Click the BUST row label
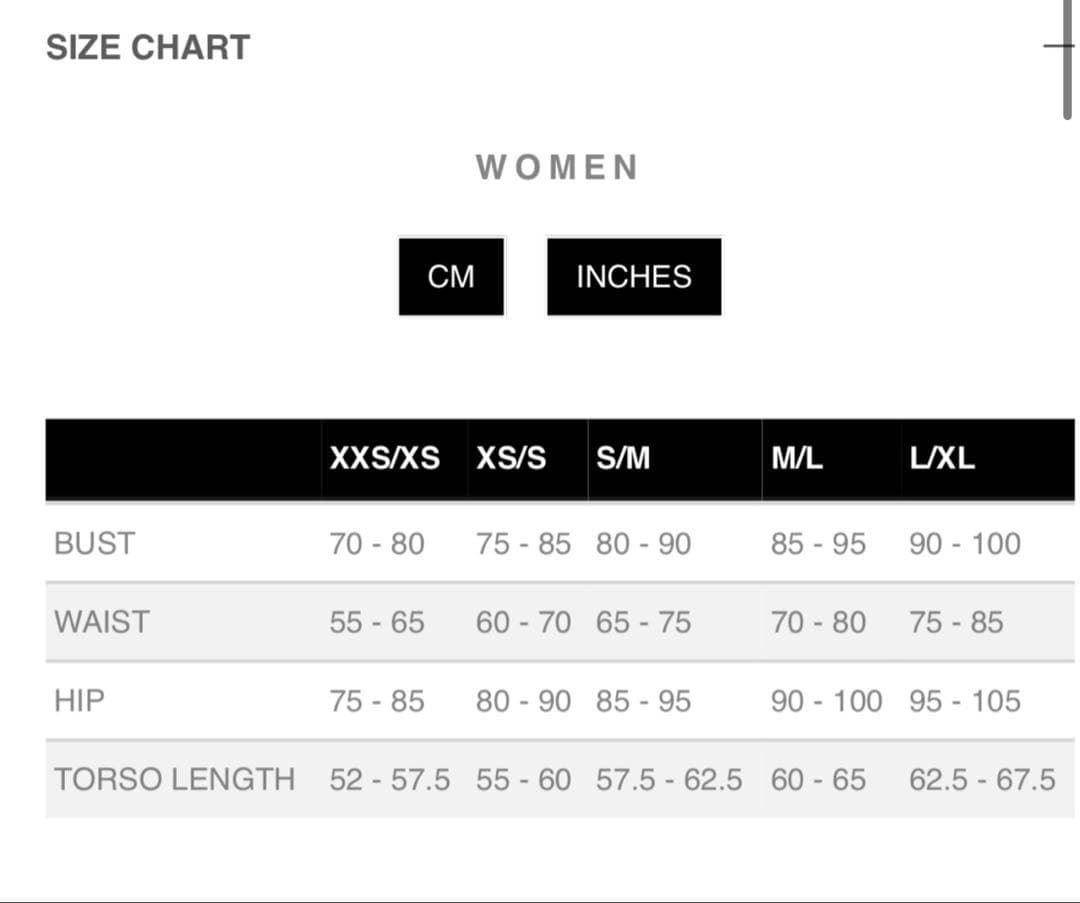This screenshot has width=1080, height=903. click(x=94, y=544)
